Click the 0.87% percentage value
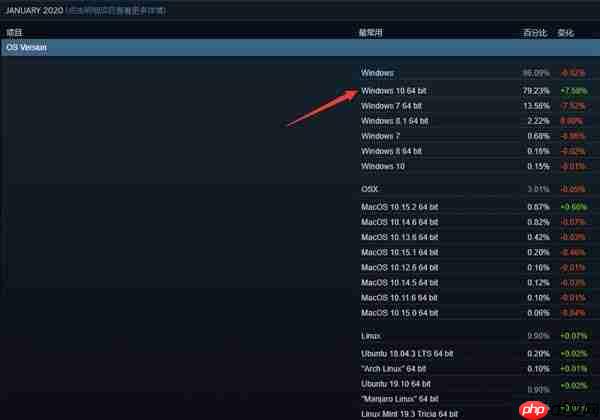The image size is (600, 420). click(x=538, y=207)
